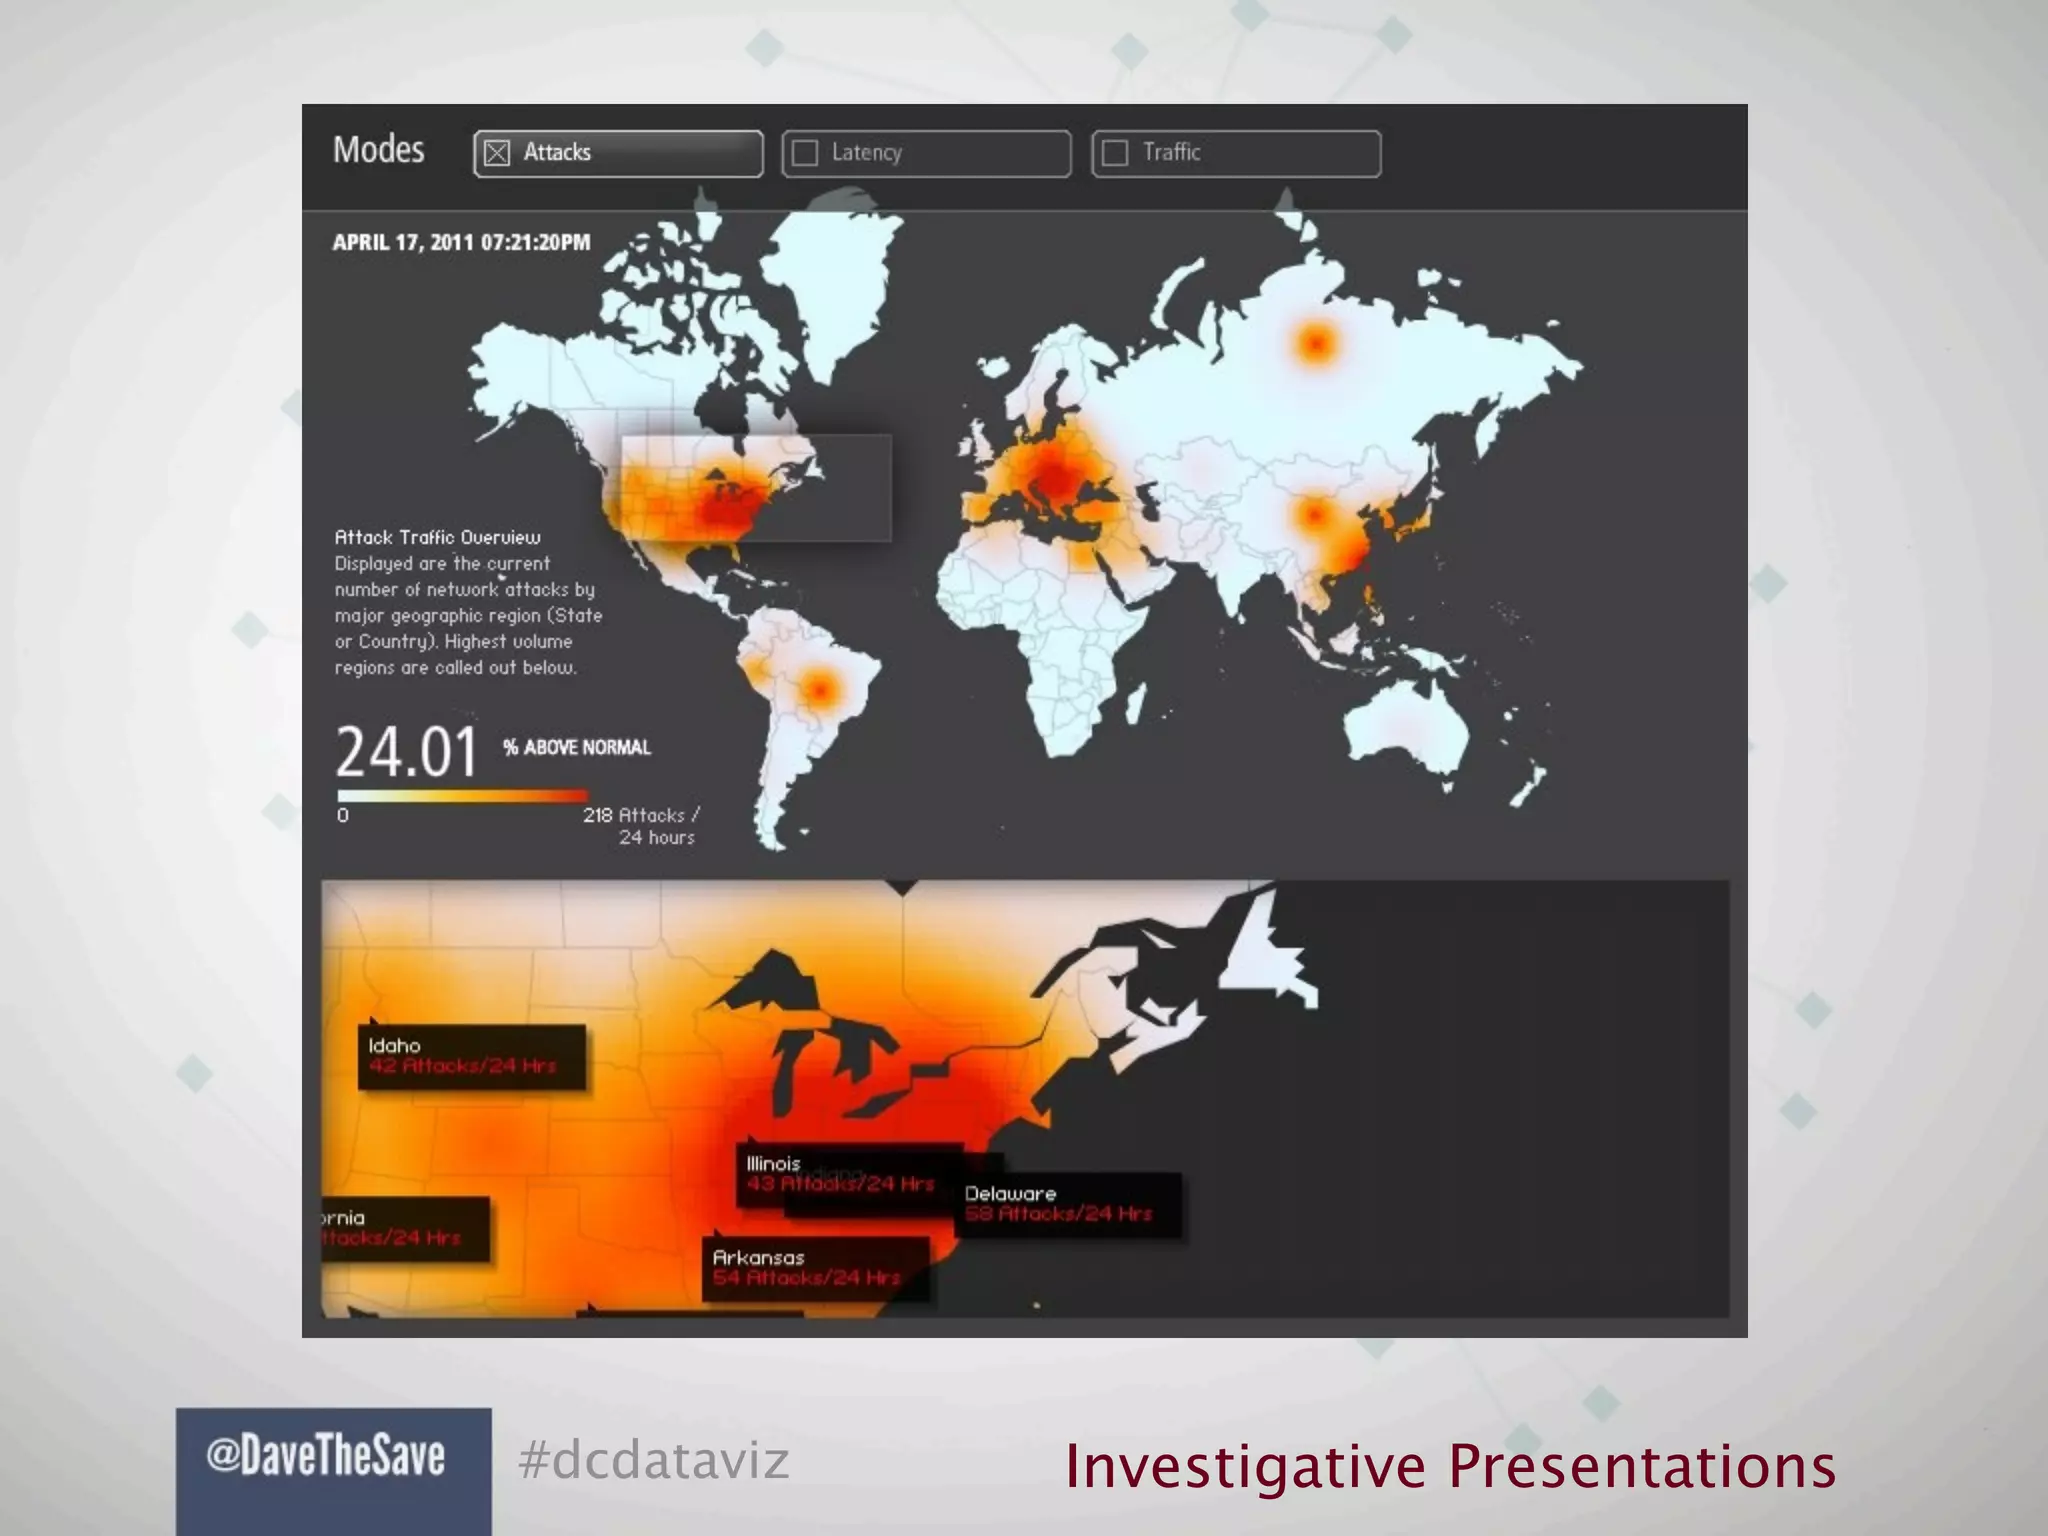Image resolution: width=2048 pixels, height=1536 pixels.
Task: Click the Attack Traffic Overview heading
Action: 437,538
